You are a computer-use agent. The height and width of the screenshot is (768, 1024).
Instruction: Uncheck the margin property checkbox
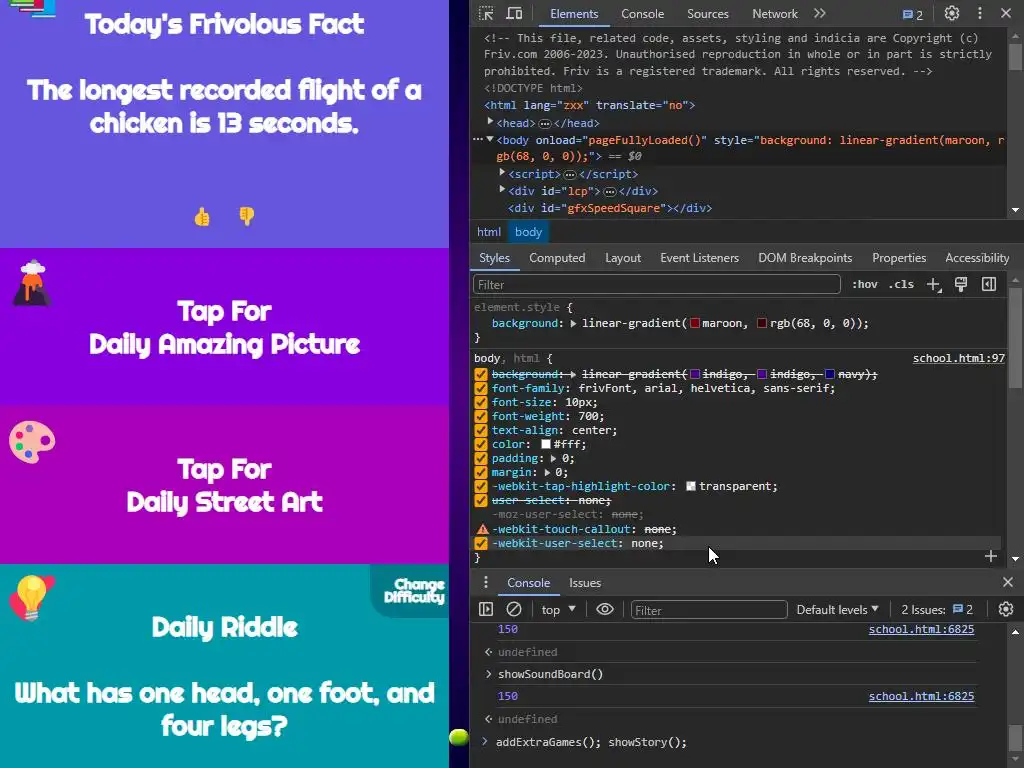click(481, 472)
